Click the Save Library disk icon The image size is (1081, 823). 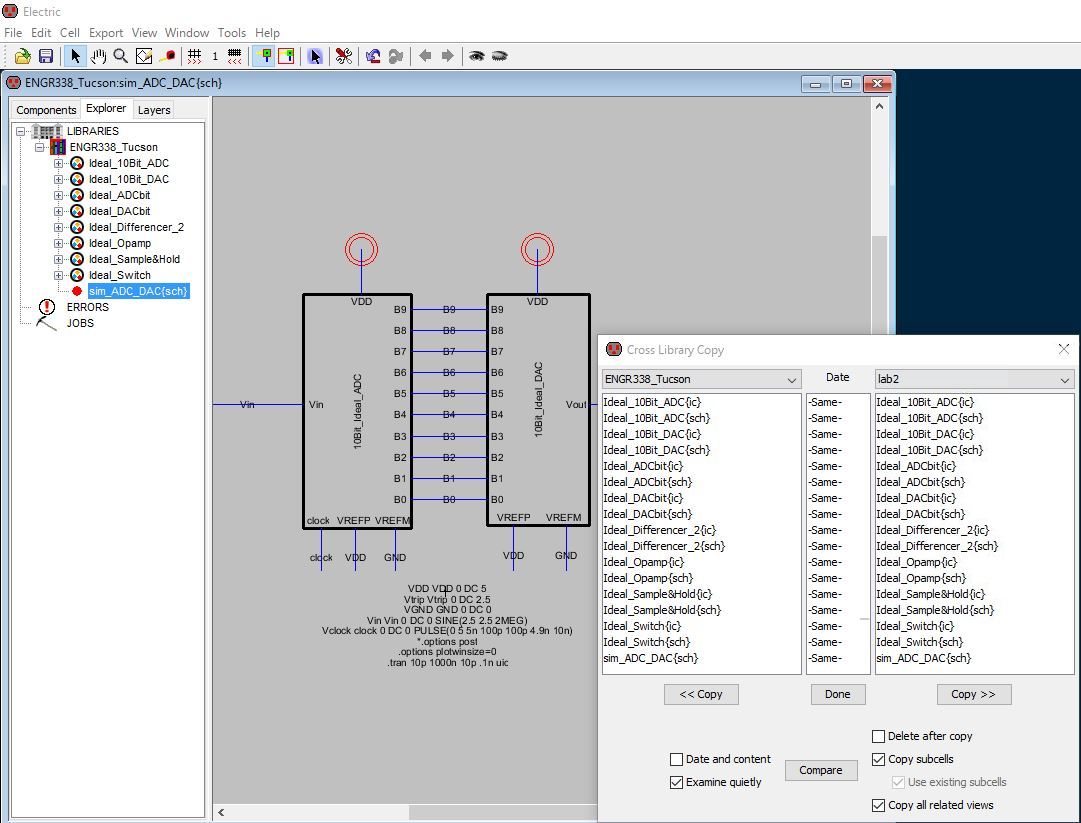click(45, 56)
